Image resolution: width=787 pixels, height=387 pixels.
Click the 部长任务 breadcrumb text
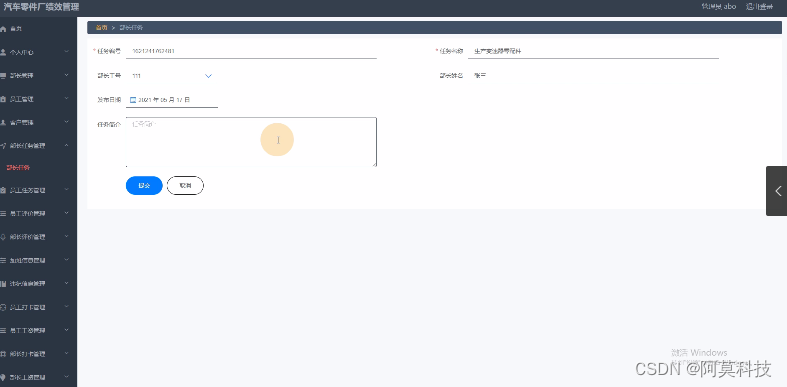point(131,28)
